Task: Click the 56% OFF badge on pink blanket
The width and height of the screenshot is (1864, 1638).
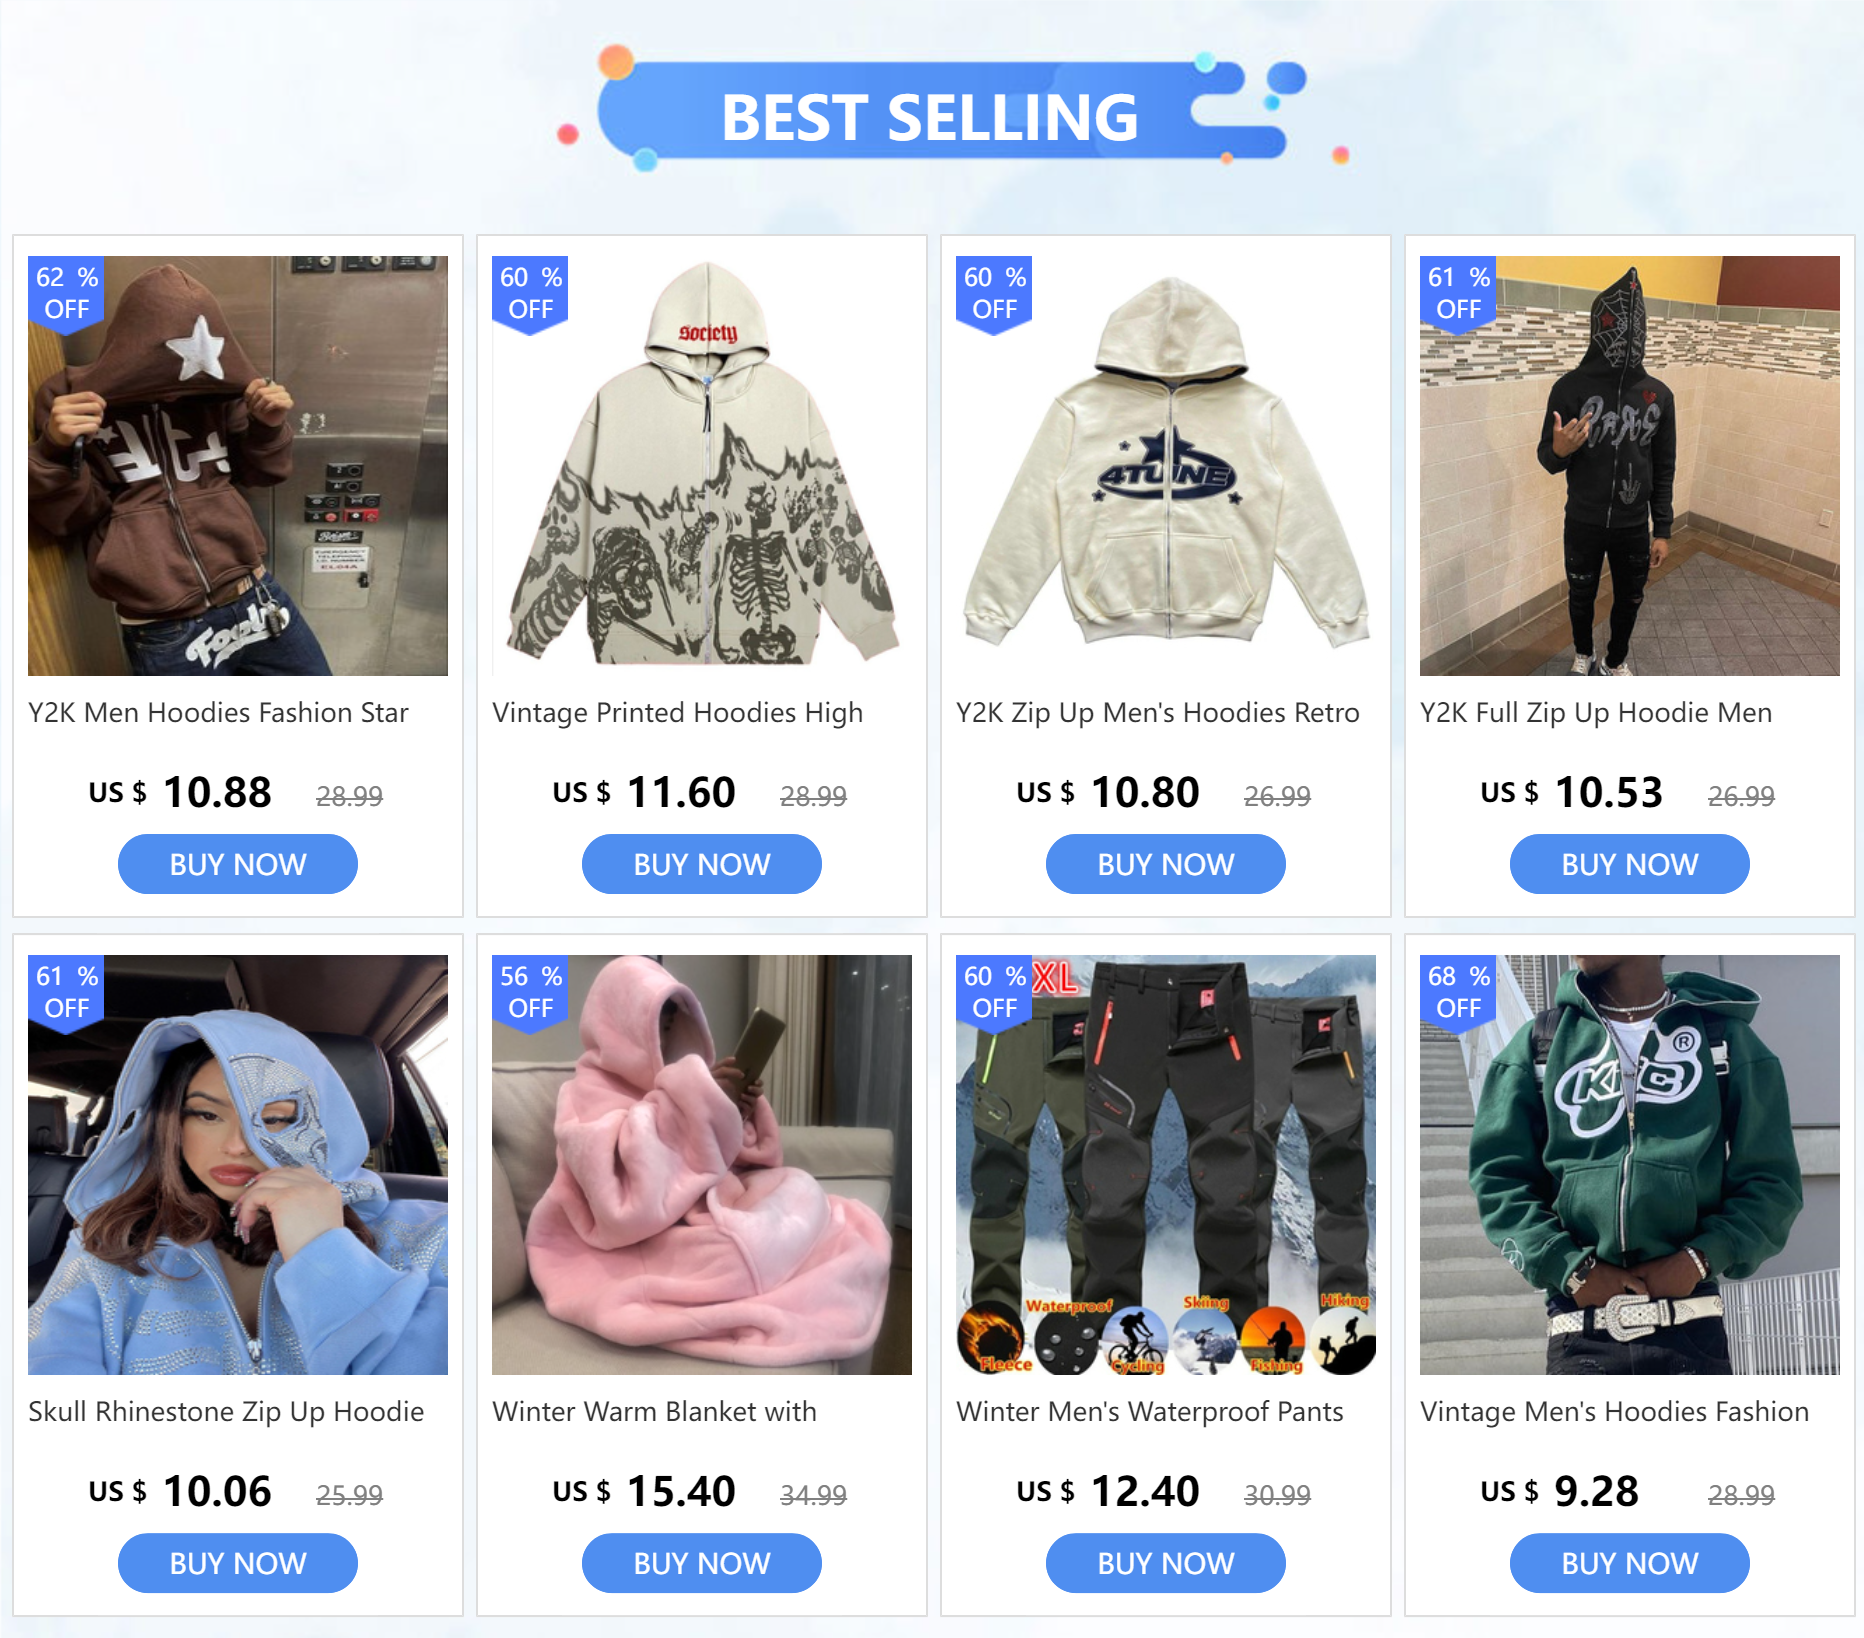Action: (530, 993)
